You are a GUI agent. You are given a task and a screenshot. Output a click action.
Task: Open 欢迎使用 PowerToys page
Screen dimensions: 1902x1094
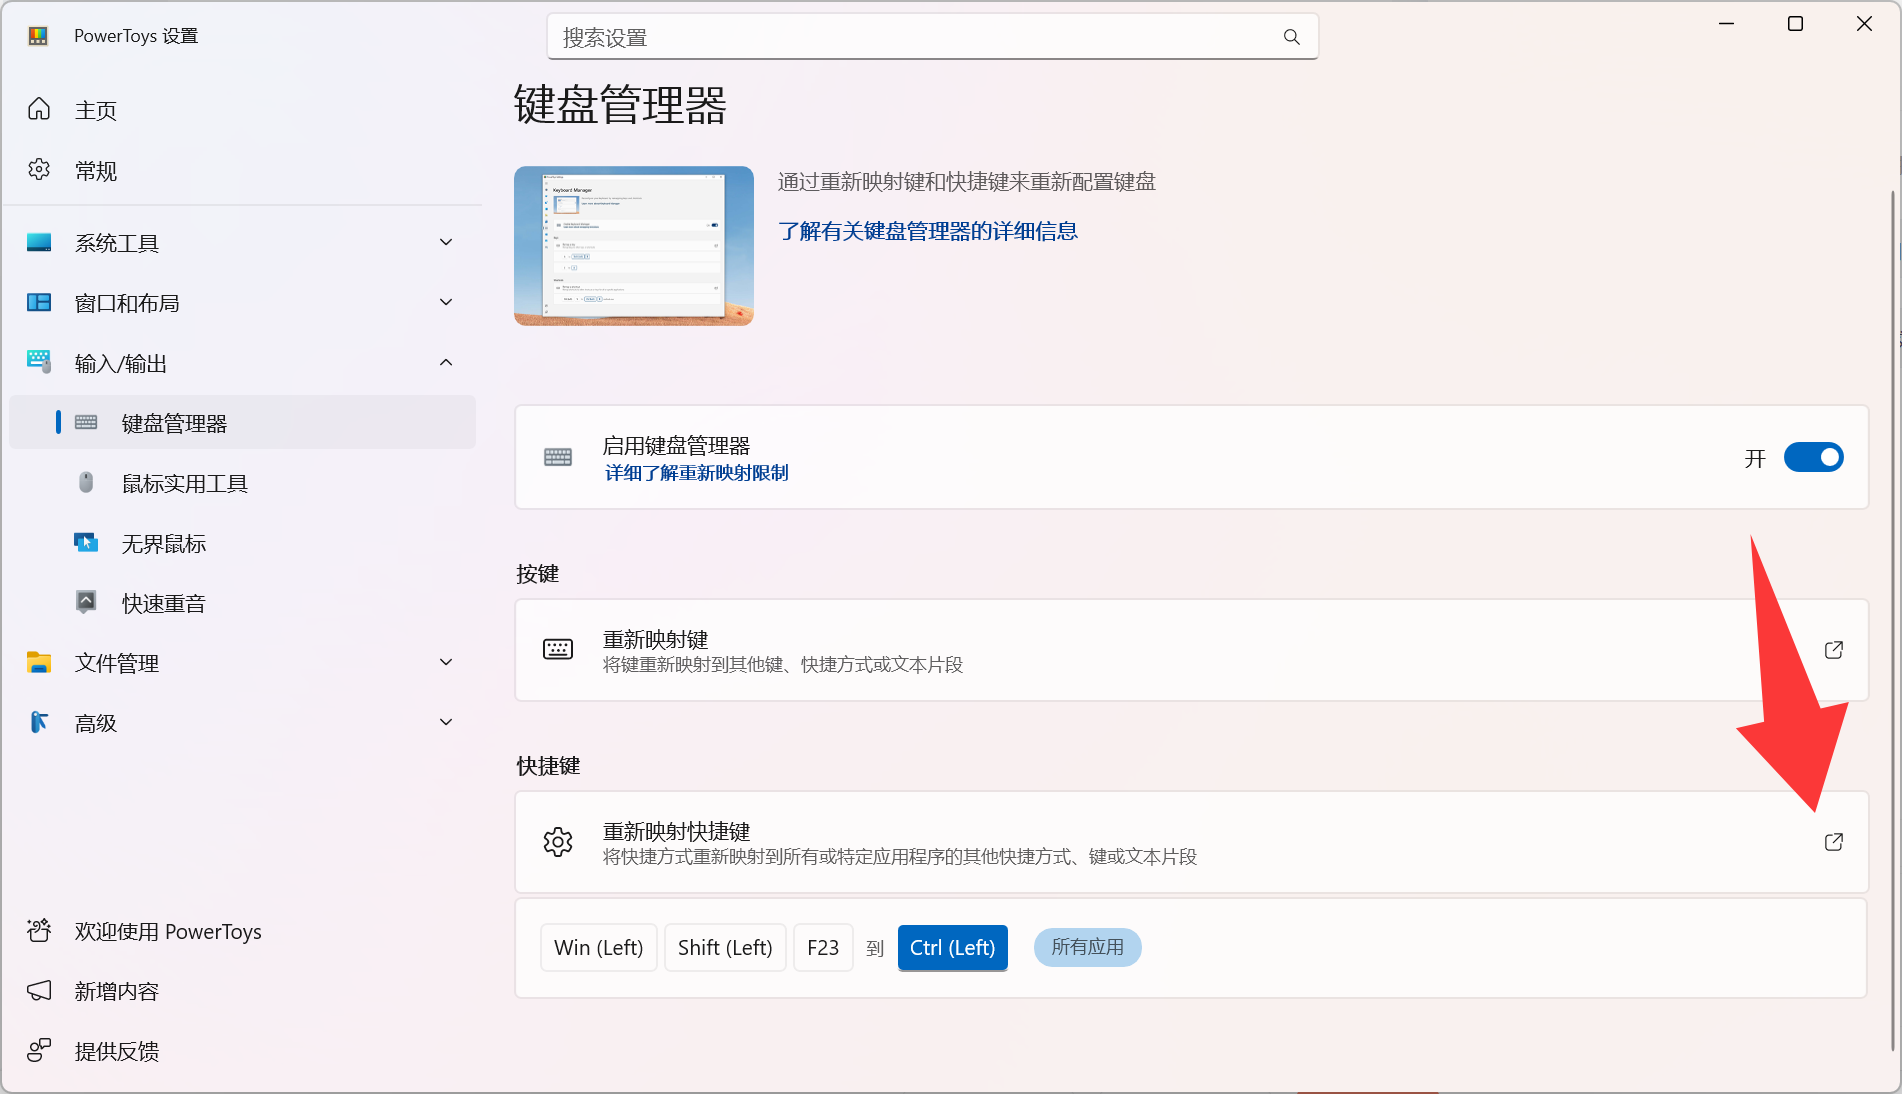point(242,931)
